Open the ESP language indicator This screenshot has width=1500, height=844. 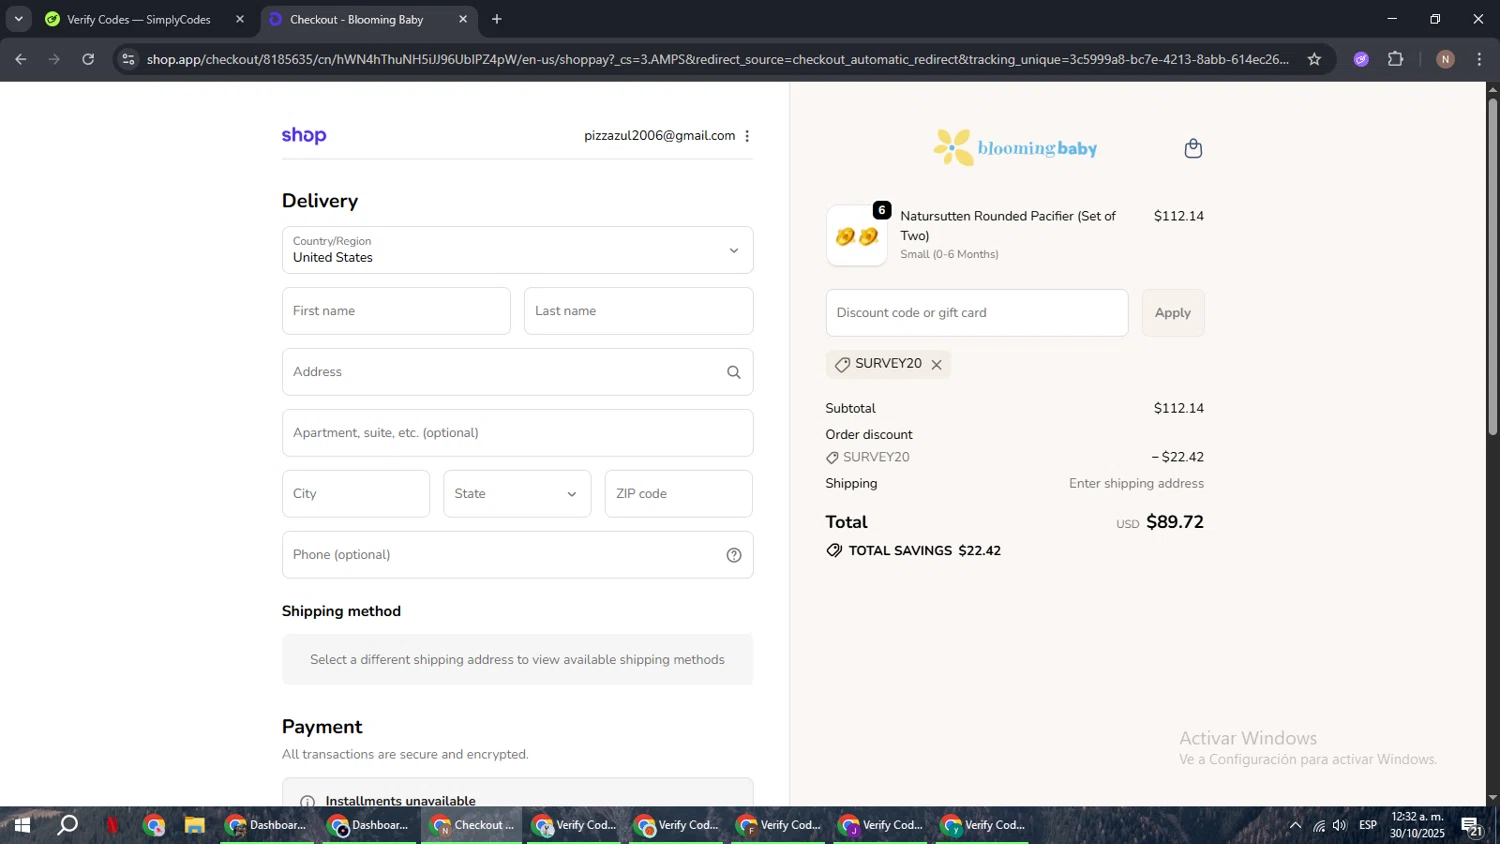[x=1368, y=826]
